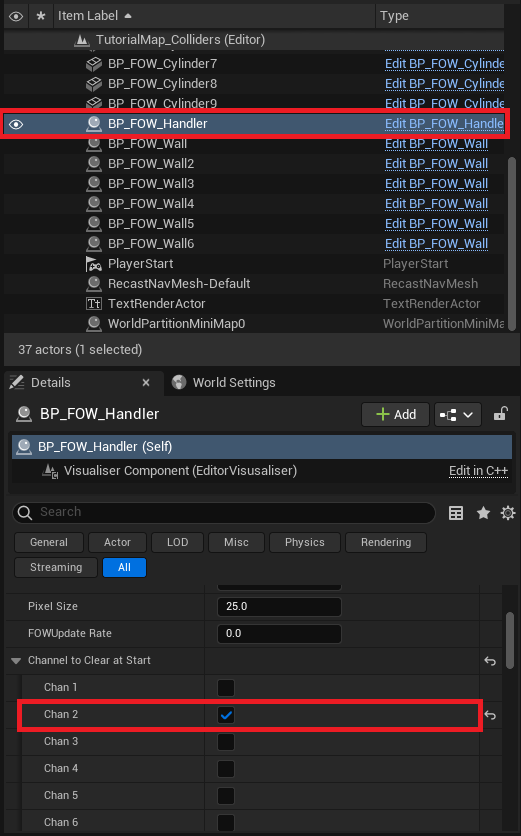Screen dimensions: 521x836
Task: Click the pinned star column header icon
Action: coord(41,16)
